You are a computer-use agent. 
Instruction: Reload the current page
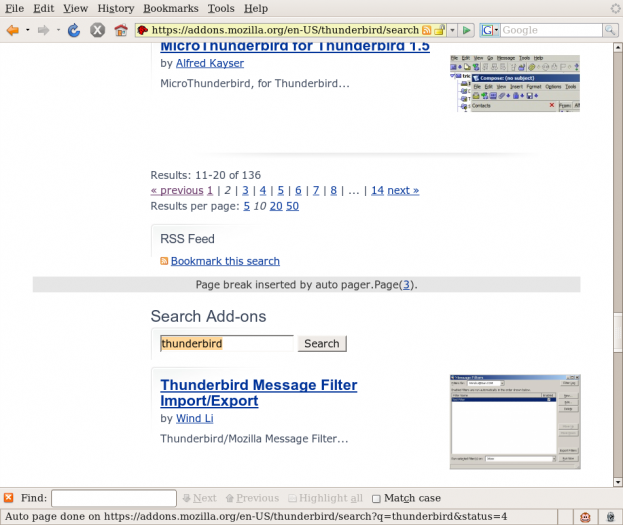pos(74,30)
